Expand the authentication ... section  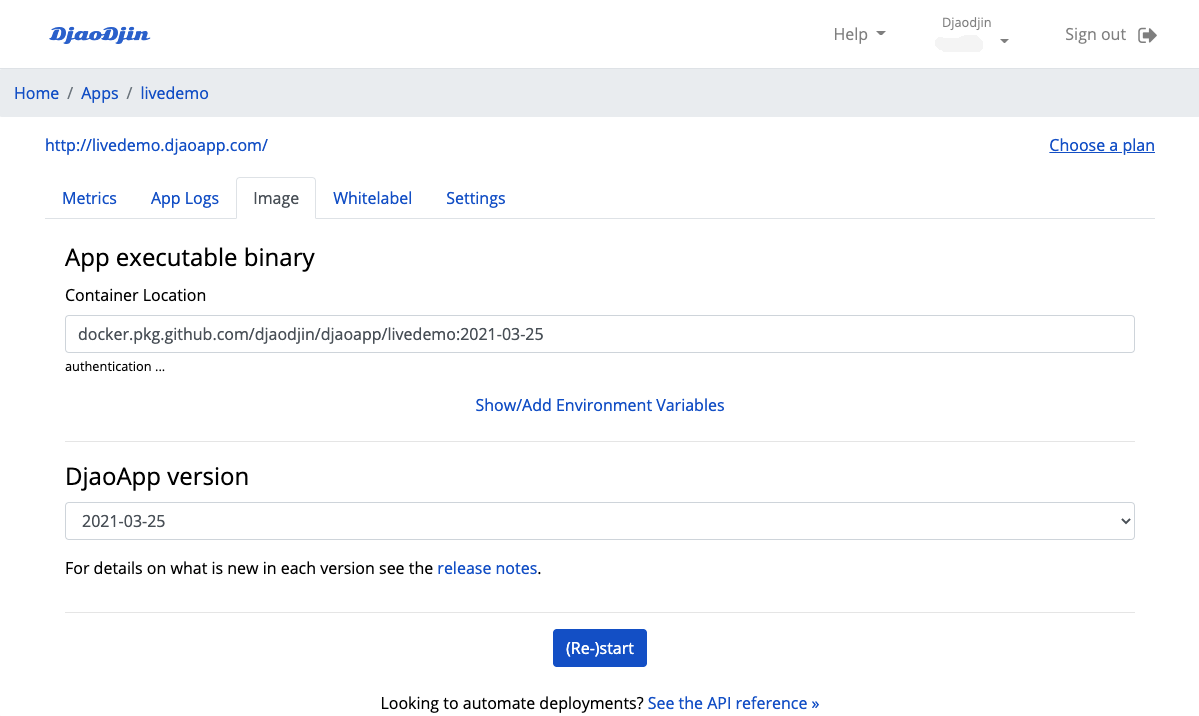tap(115, 366)
